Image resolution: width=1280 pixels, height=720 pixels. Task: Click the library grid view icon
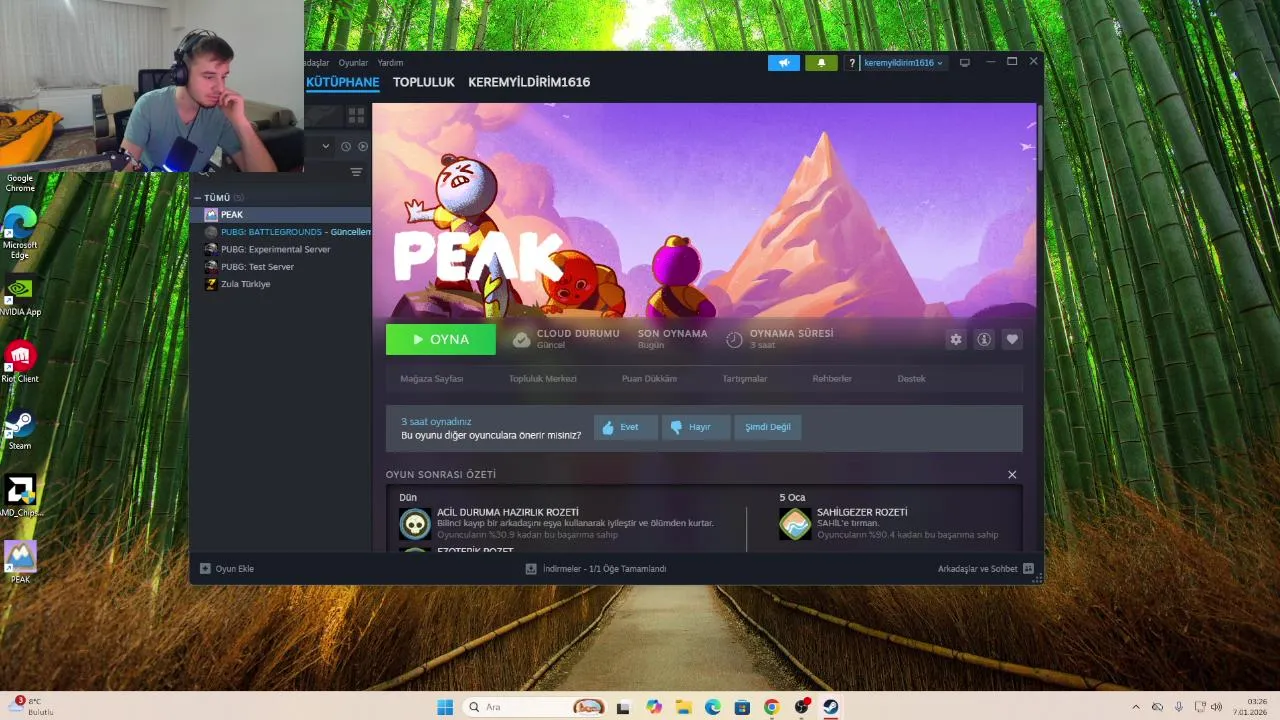pos(356,116)
